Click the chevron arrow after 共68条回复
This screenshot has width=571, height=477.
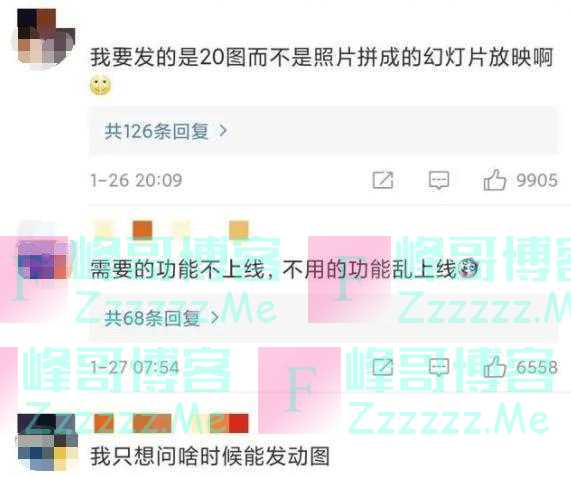(x=215, y=318)
